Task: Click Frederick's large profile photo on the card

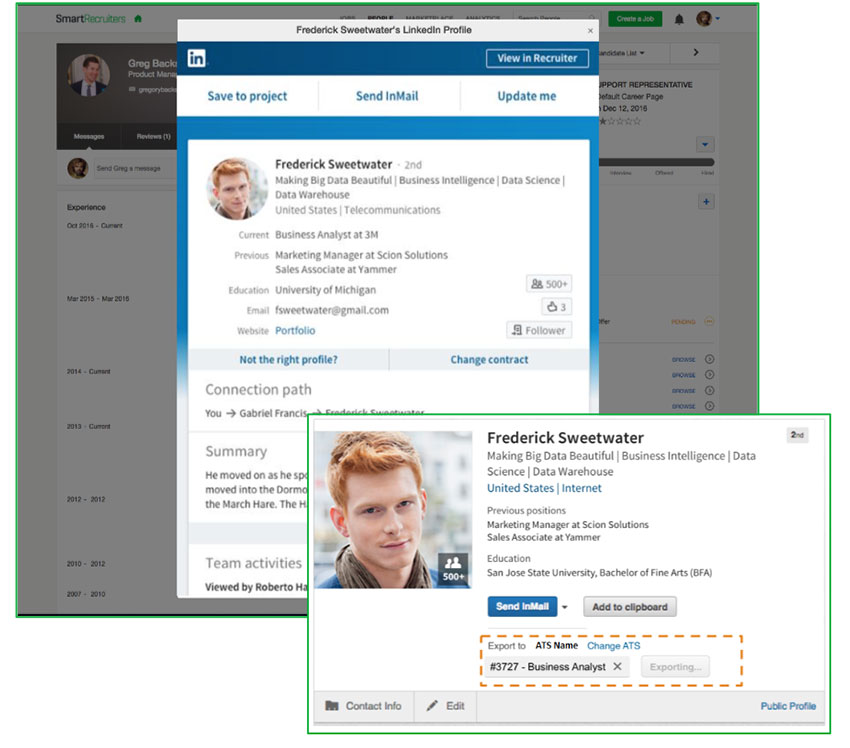Action: point(392,510)
